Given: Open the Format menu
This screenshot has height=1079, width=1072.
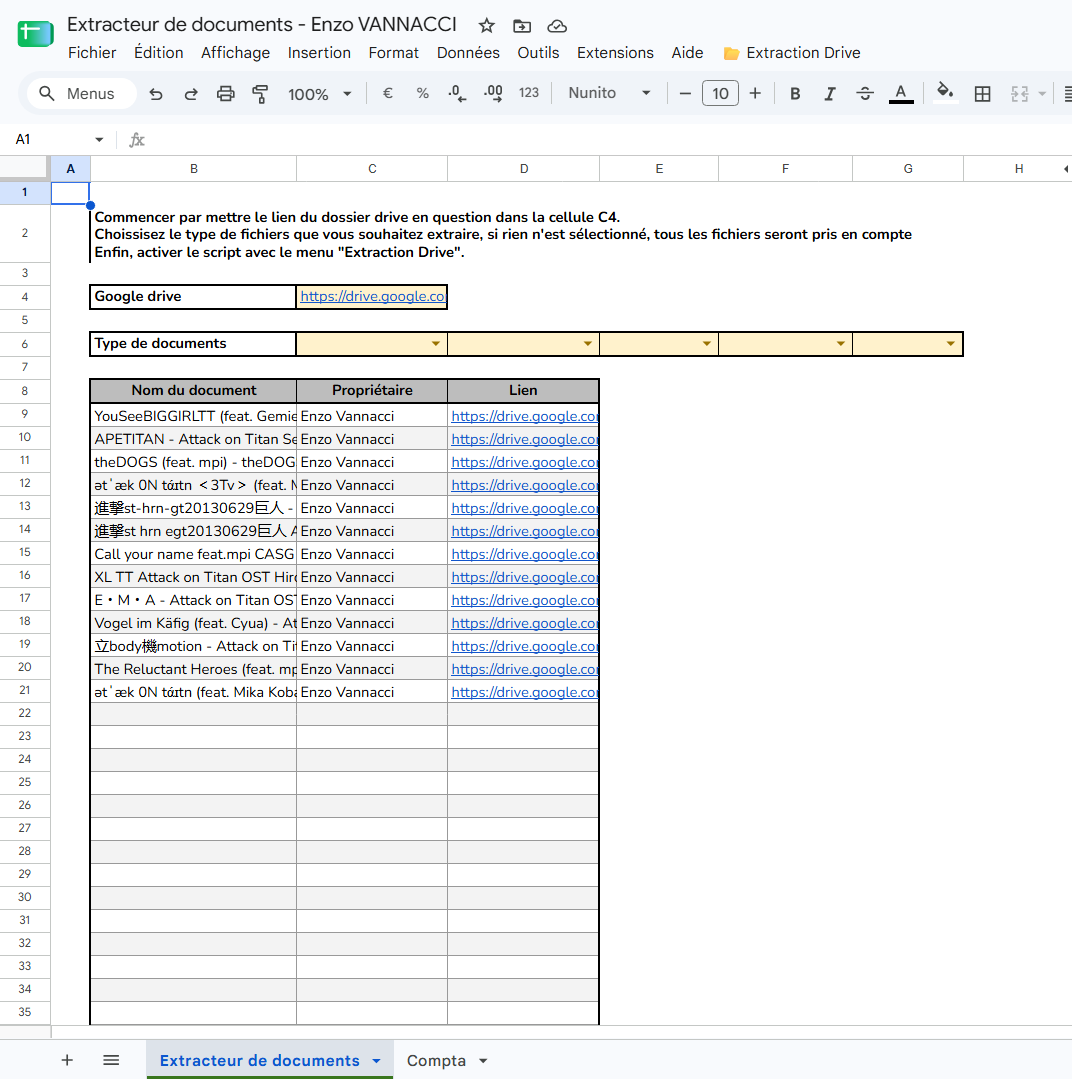Looking at the screenshot, I should [394, 53].
